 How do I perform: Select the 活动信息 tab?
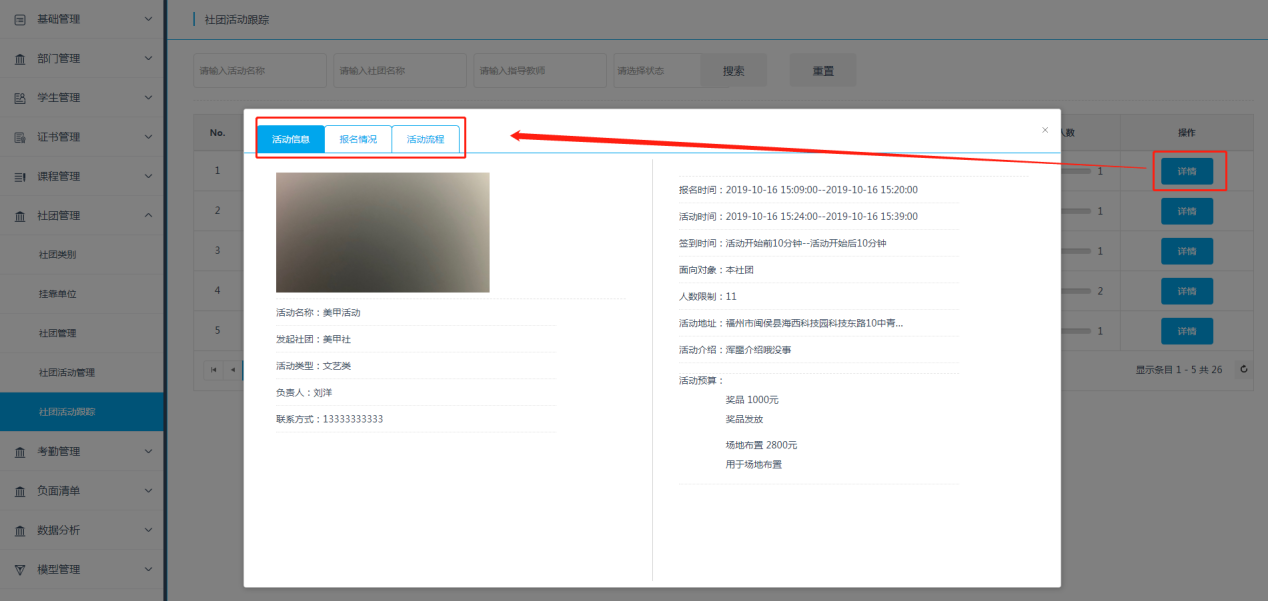tap(291, 140)
